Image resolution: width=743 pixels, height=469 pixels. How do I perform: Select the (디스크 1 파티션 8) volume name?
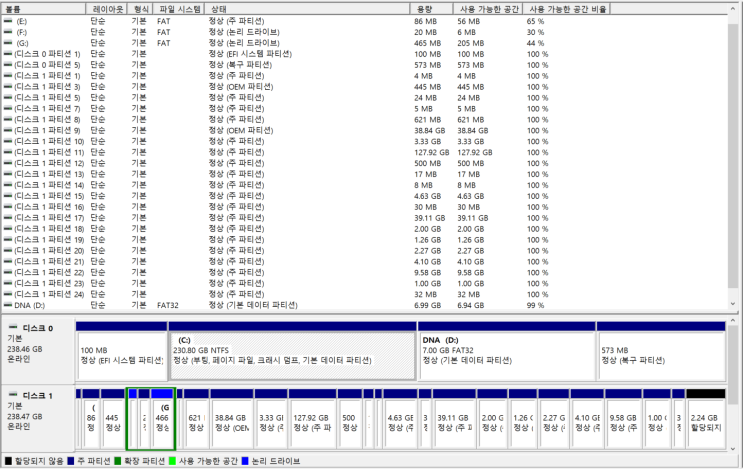tap(47, 119)
